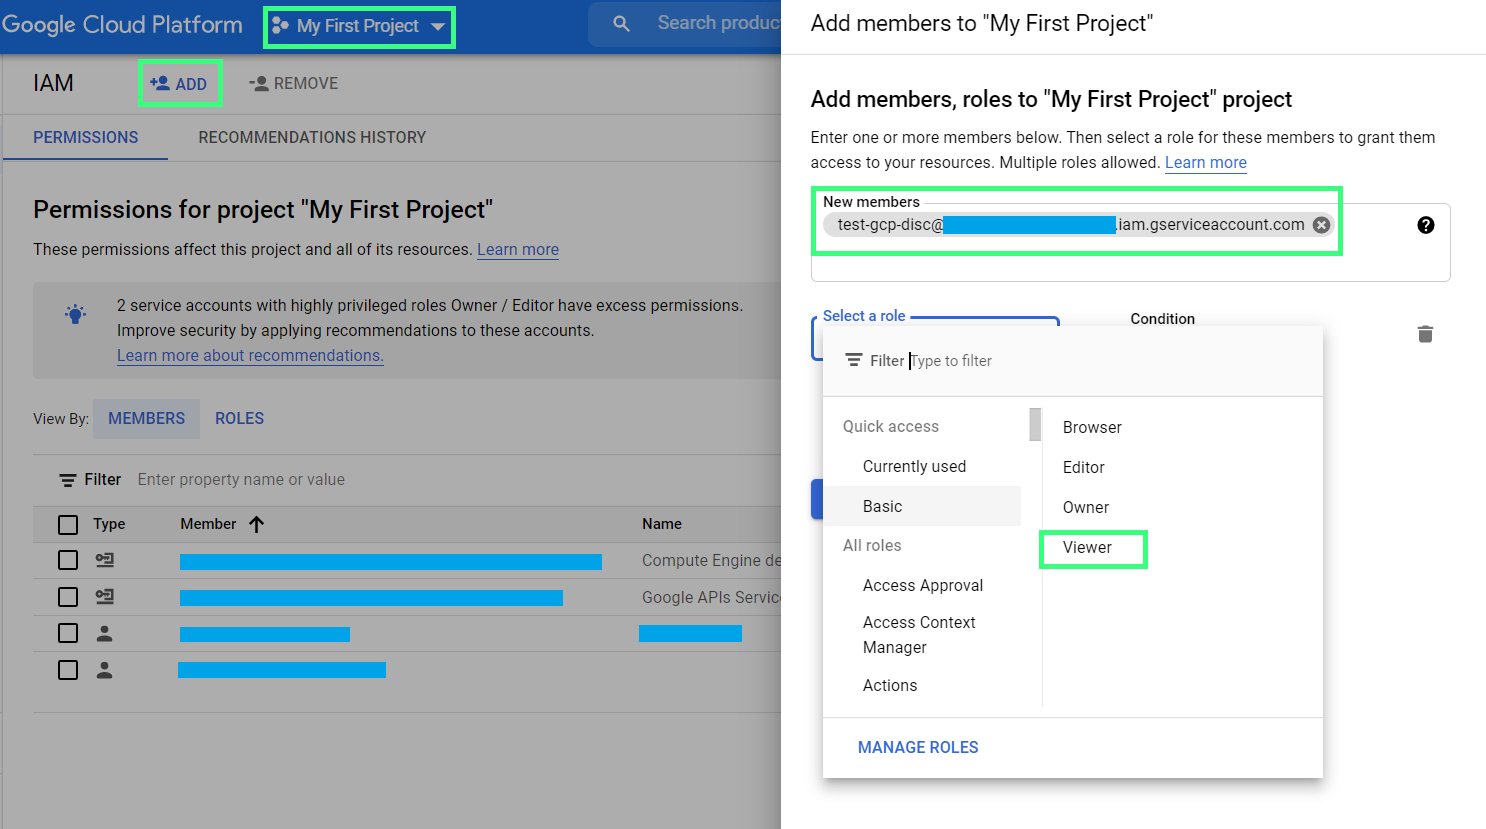Viewport: 1486px width, 829px height.
Task: Click the New members help question icon
Action: coord(1426,225)
